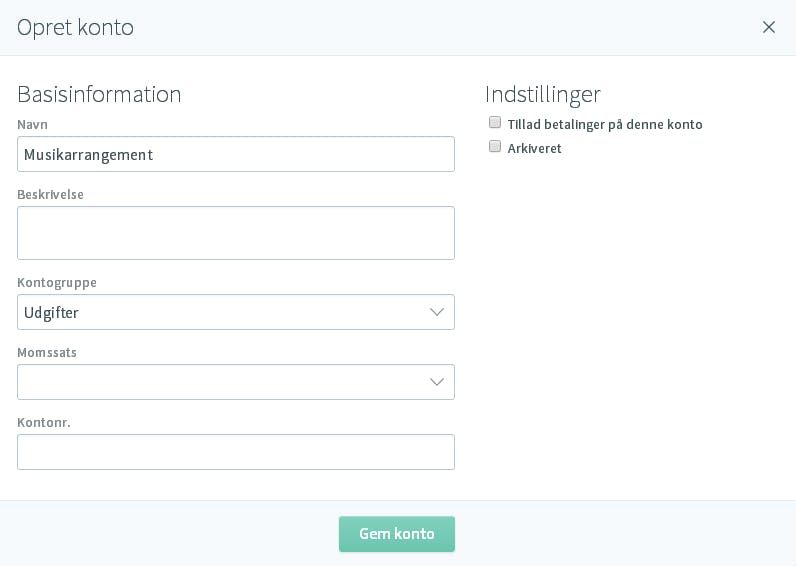Click the green Gem konto button
Screen dimensions: 796x566
pos(396,534)
